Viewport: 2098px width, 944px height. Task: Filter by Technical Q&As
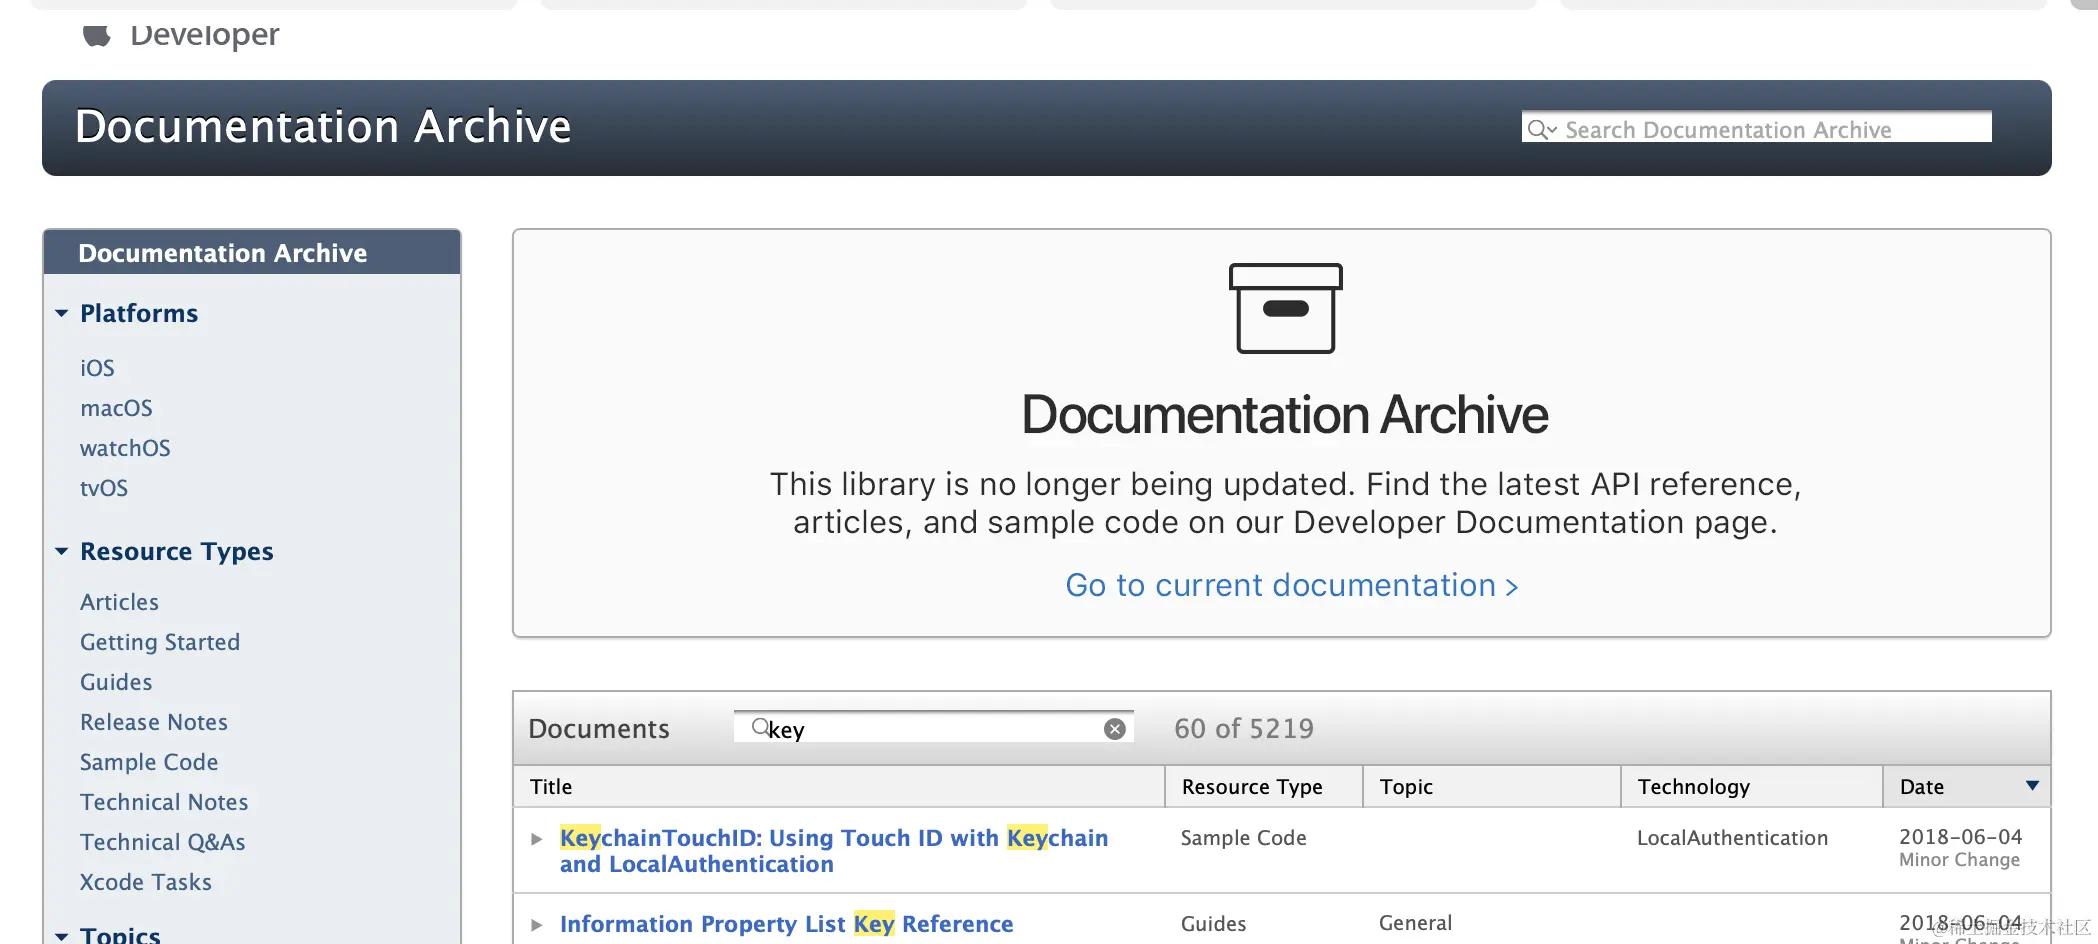click(163, 842)
